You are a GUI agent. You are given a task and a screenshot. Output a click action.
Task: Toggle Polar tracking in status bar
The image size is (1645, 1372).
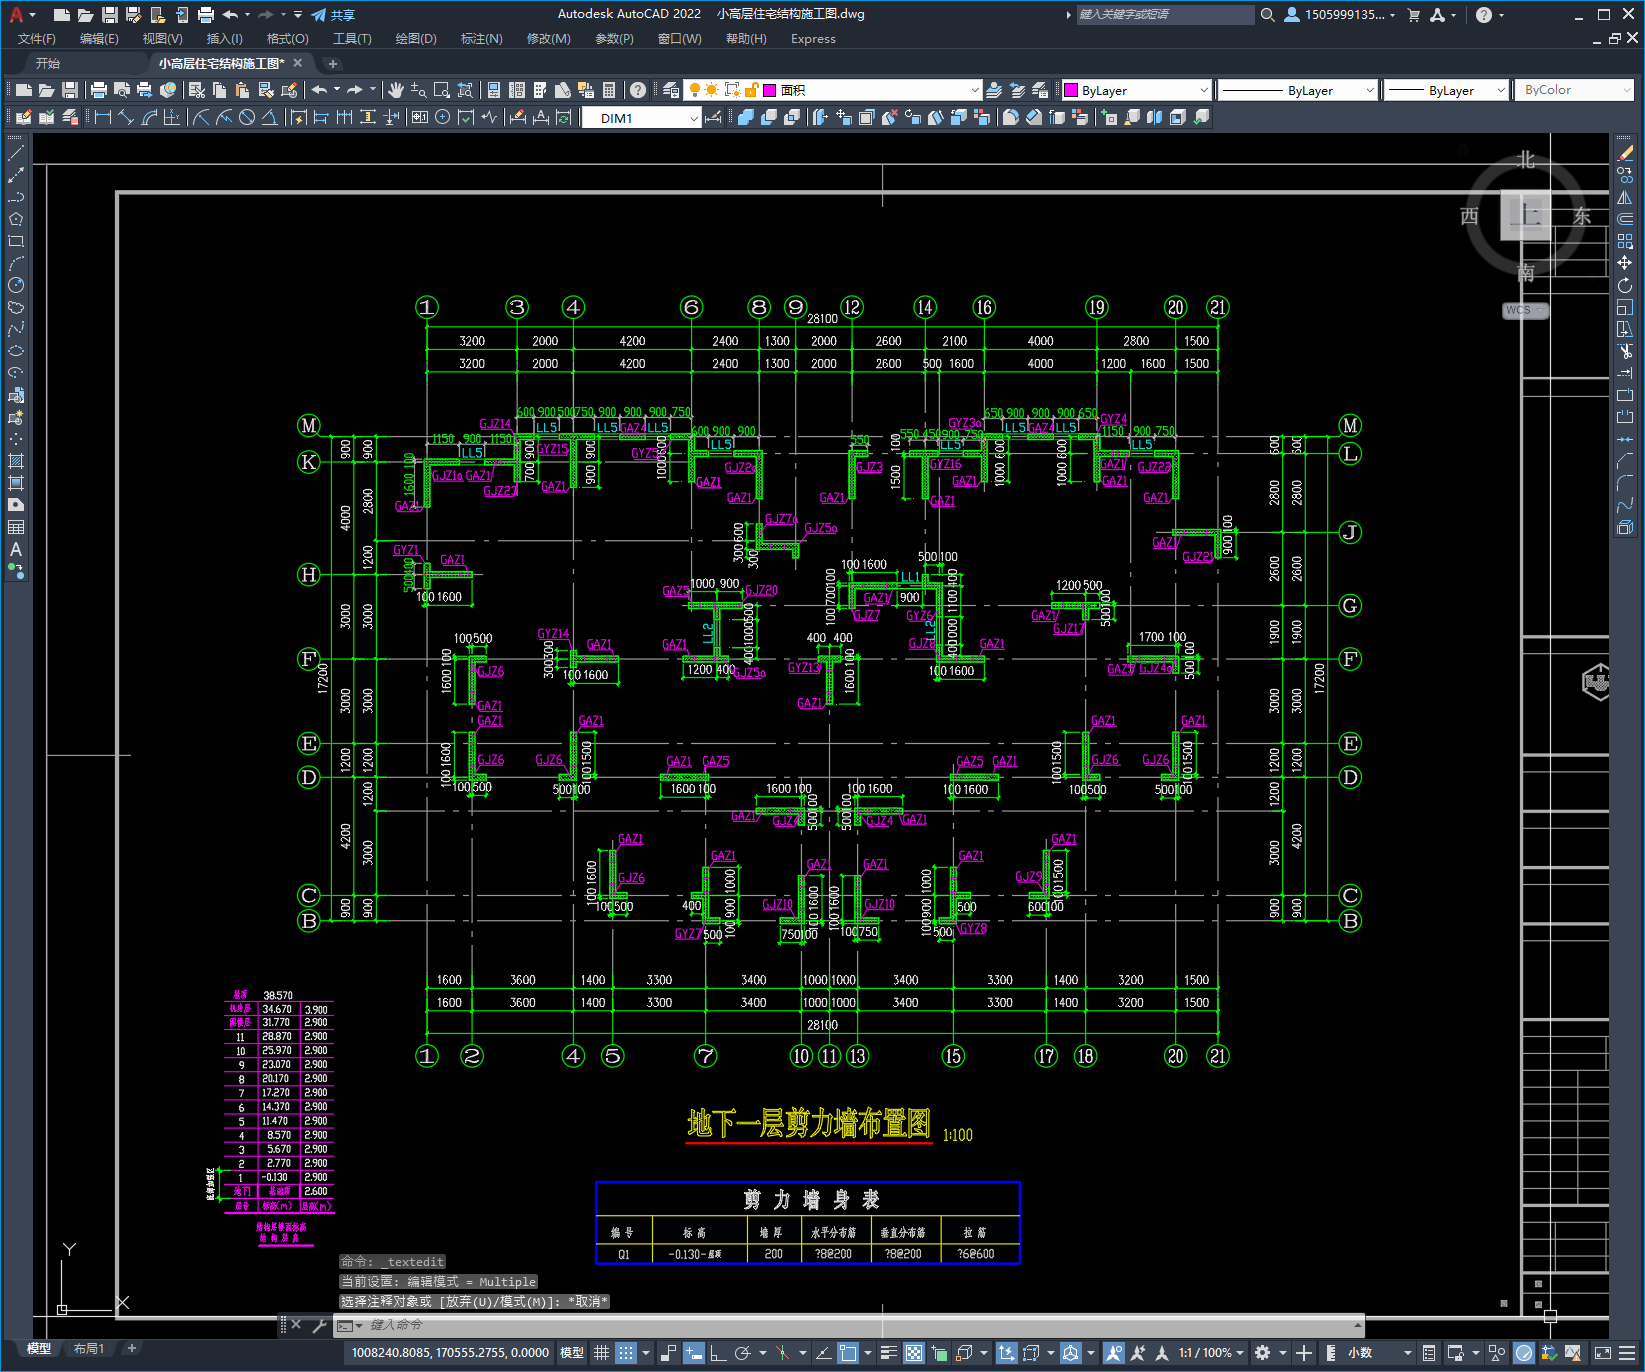[x=742, y=1353]
